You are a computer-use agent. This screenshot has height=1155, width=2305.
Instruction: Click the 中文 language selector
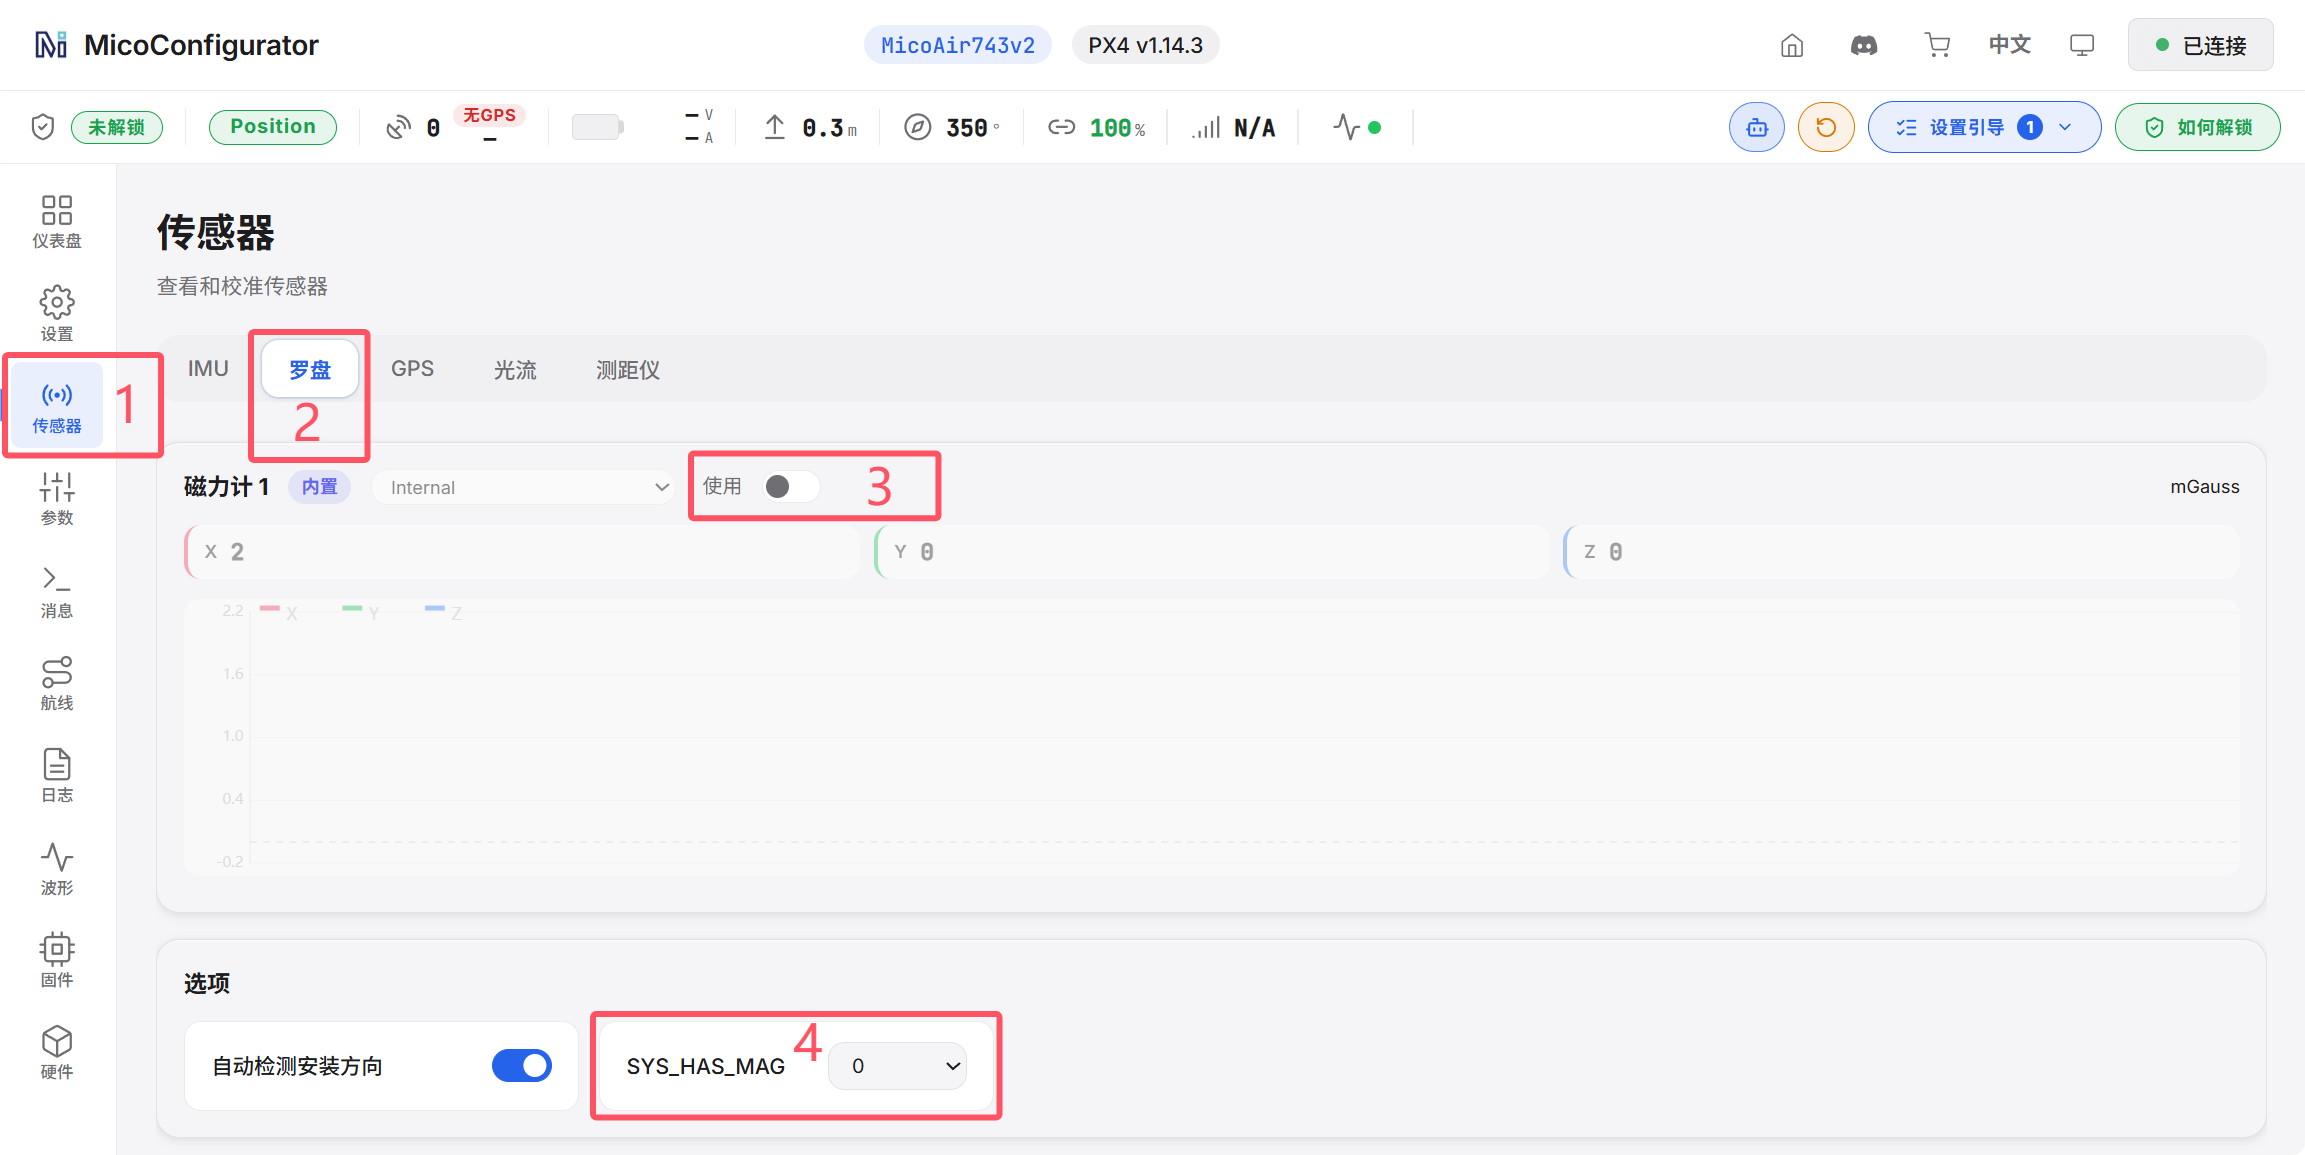(2009, 45)
